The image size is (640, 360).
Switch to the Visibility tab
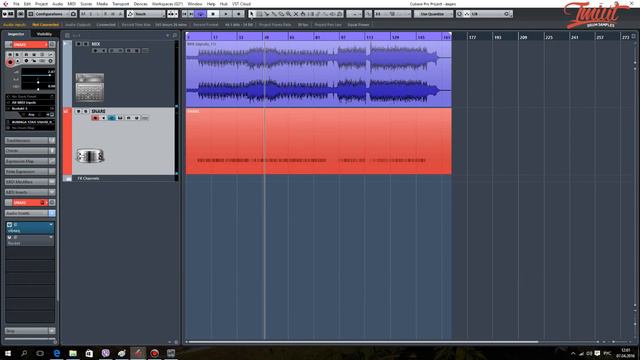tap(44, 34)
